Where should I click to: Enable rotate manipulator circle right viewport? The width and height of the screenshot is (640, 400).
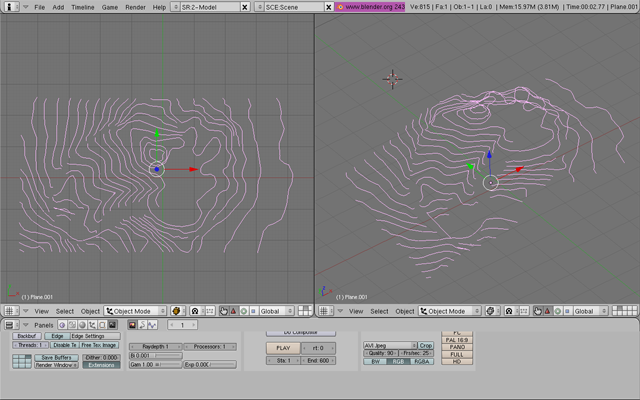558,311
